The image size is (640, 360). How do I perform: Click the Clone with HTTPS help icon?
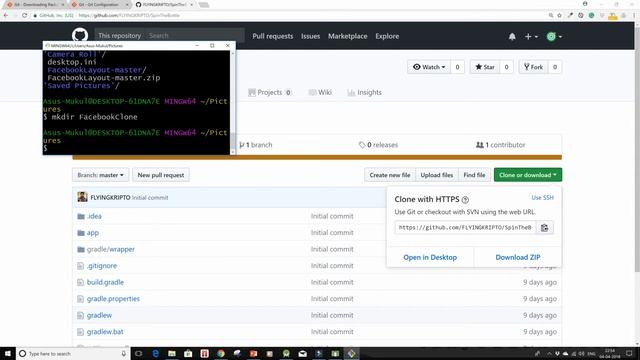[465, 200]
